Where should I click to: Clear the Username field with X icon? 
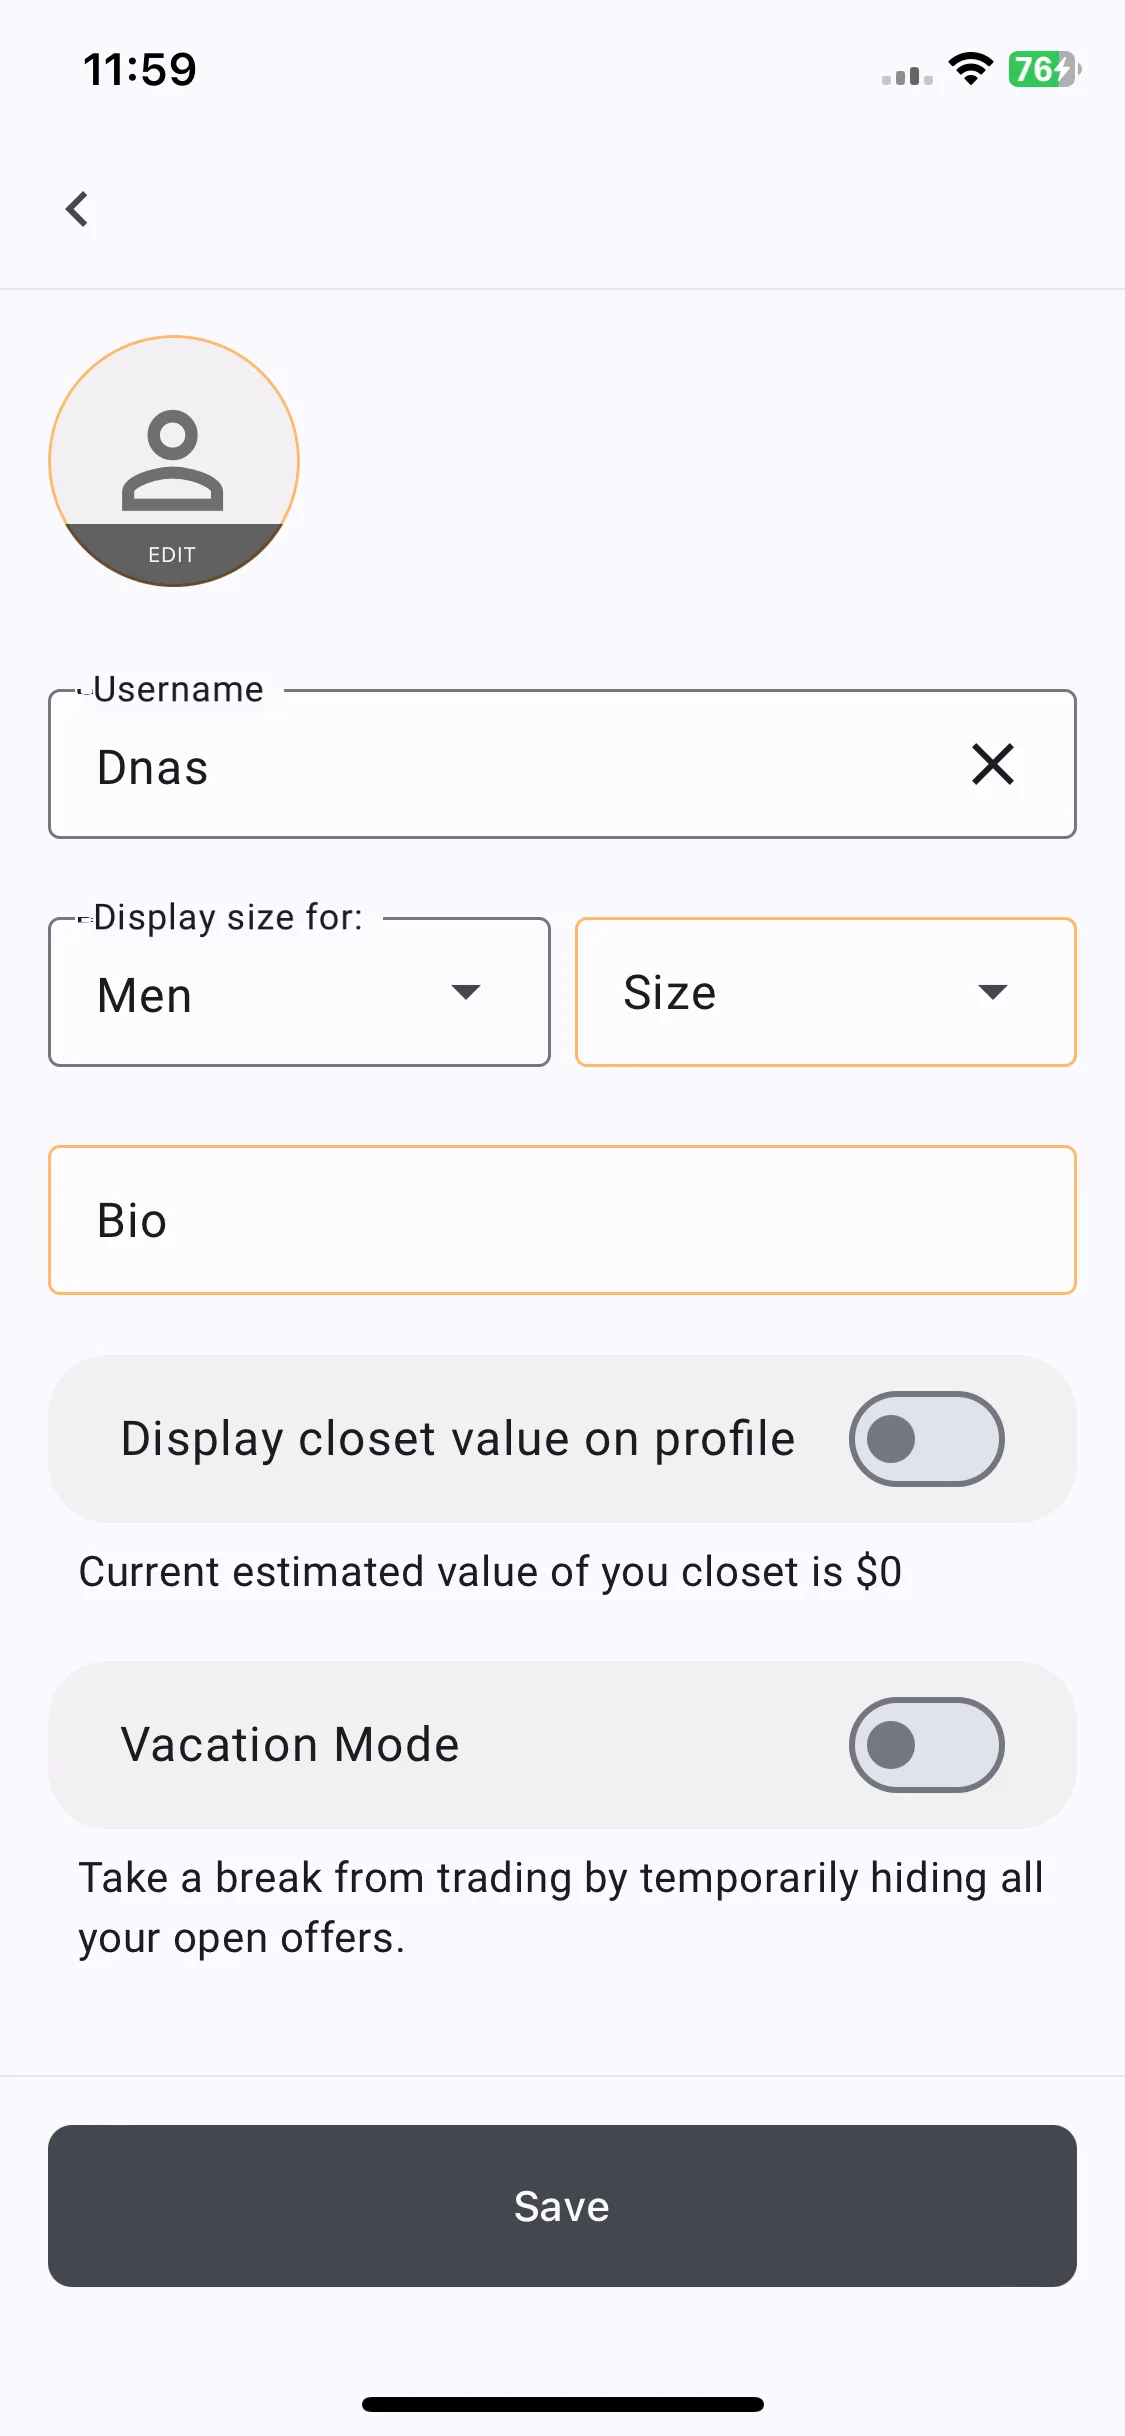[x=993, y=764]
